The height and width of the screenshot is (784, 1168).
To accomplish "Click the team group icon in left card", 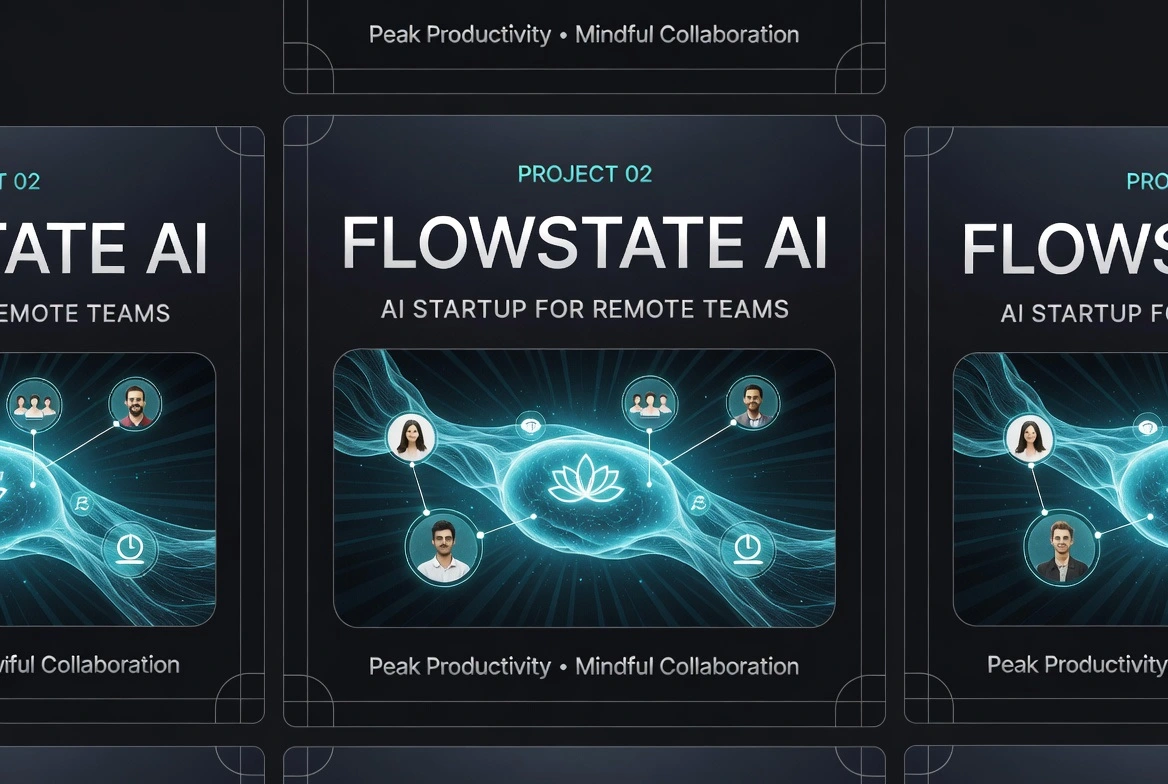I will [34, 405].
